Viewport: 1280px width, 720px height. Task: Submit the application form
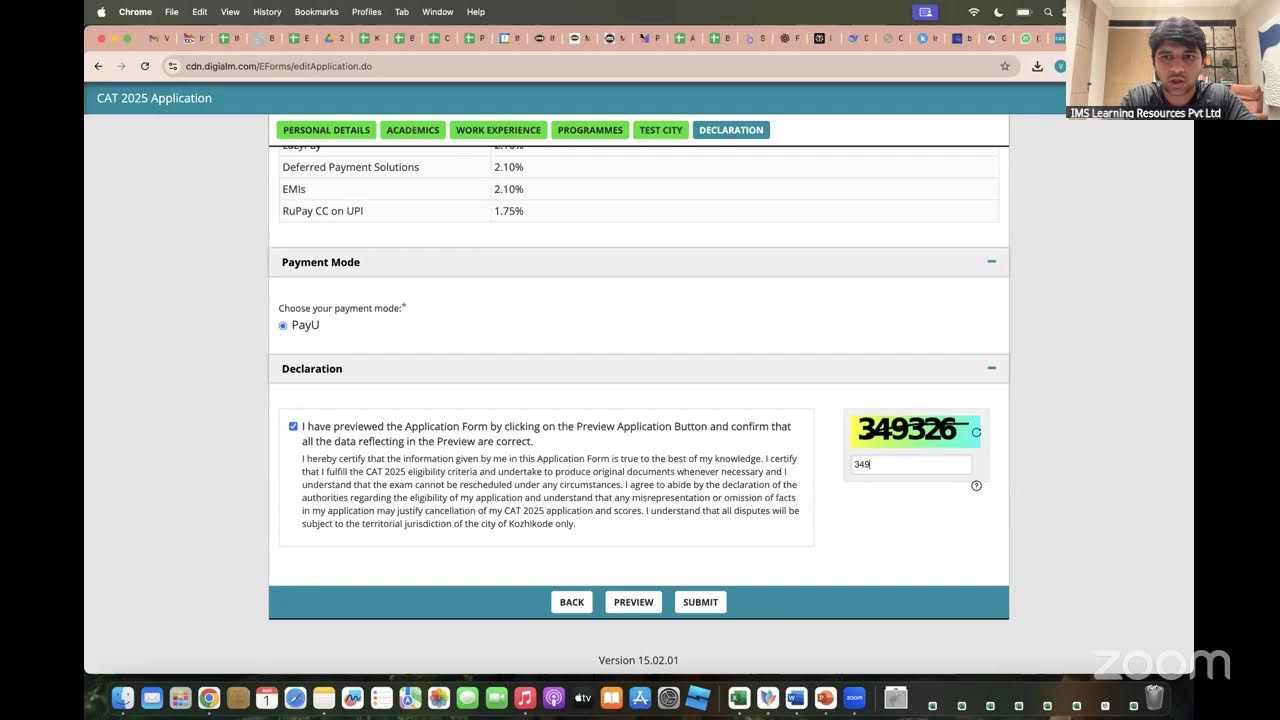[700, 602]
